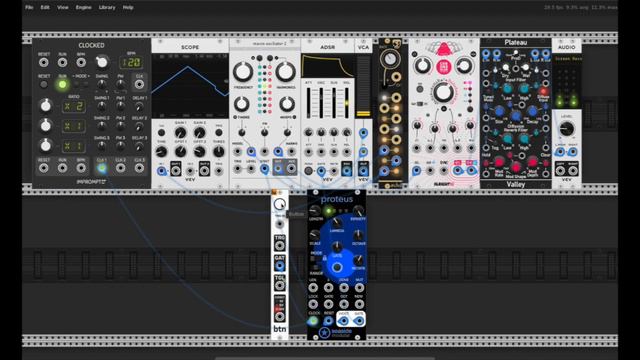Click the Macro Oscillator FREQUENCY knob
The height and width of the screenshot is (360, 640).
(x=242, y=72)
